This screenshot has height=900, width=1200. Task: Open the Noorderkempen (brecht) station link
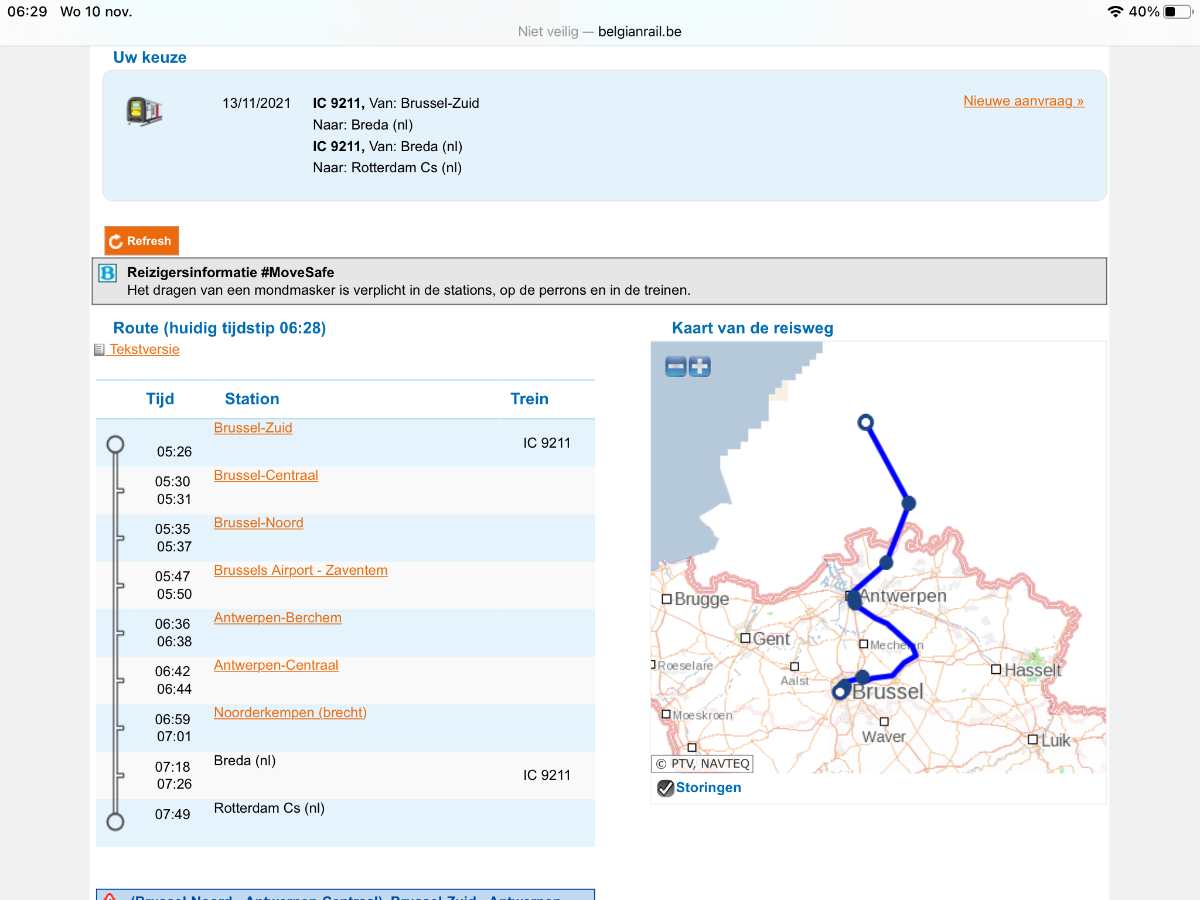click(x=290, y=713)
